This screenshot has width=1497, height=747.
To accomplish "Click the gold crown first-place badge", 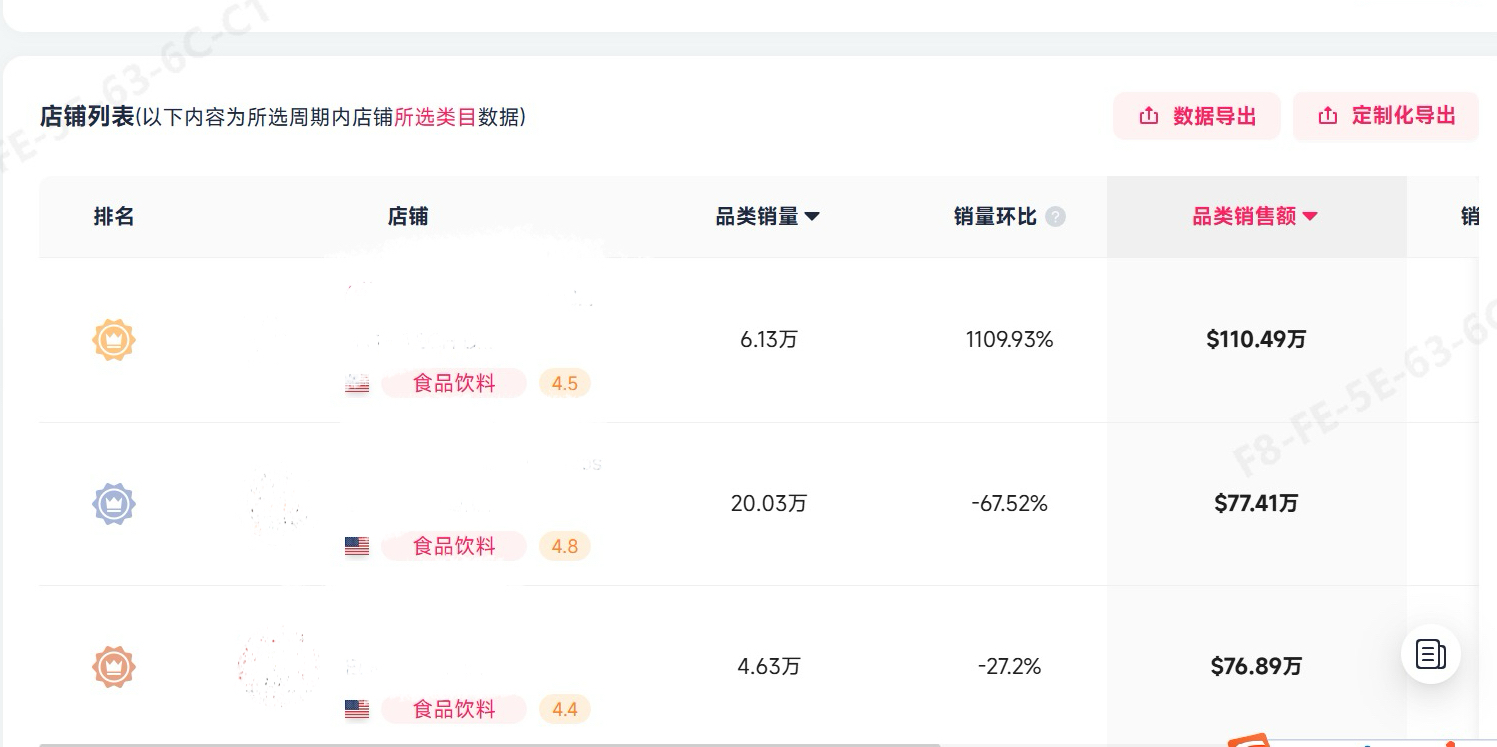I will (x=113, y=340).
